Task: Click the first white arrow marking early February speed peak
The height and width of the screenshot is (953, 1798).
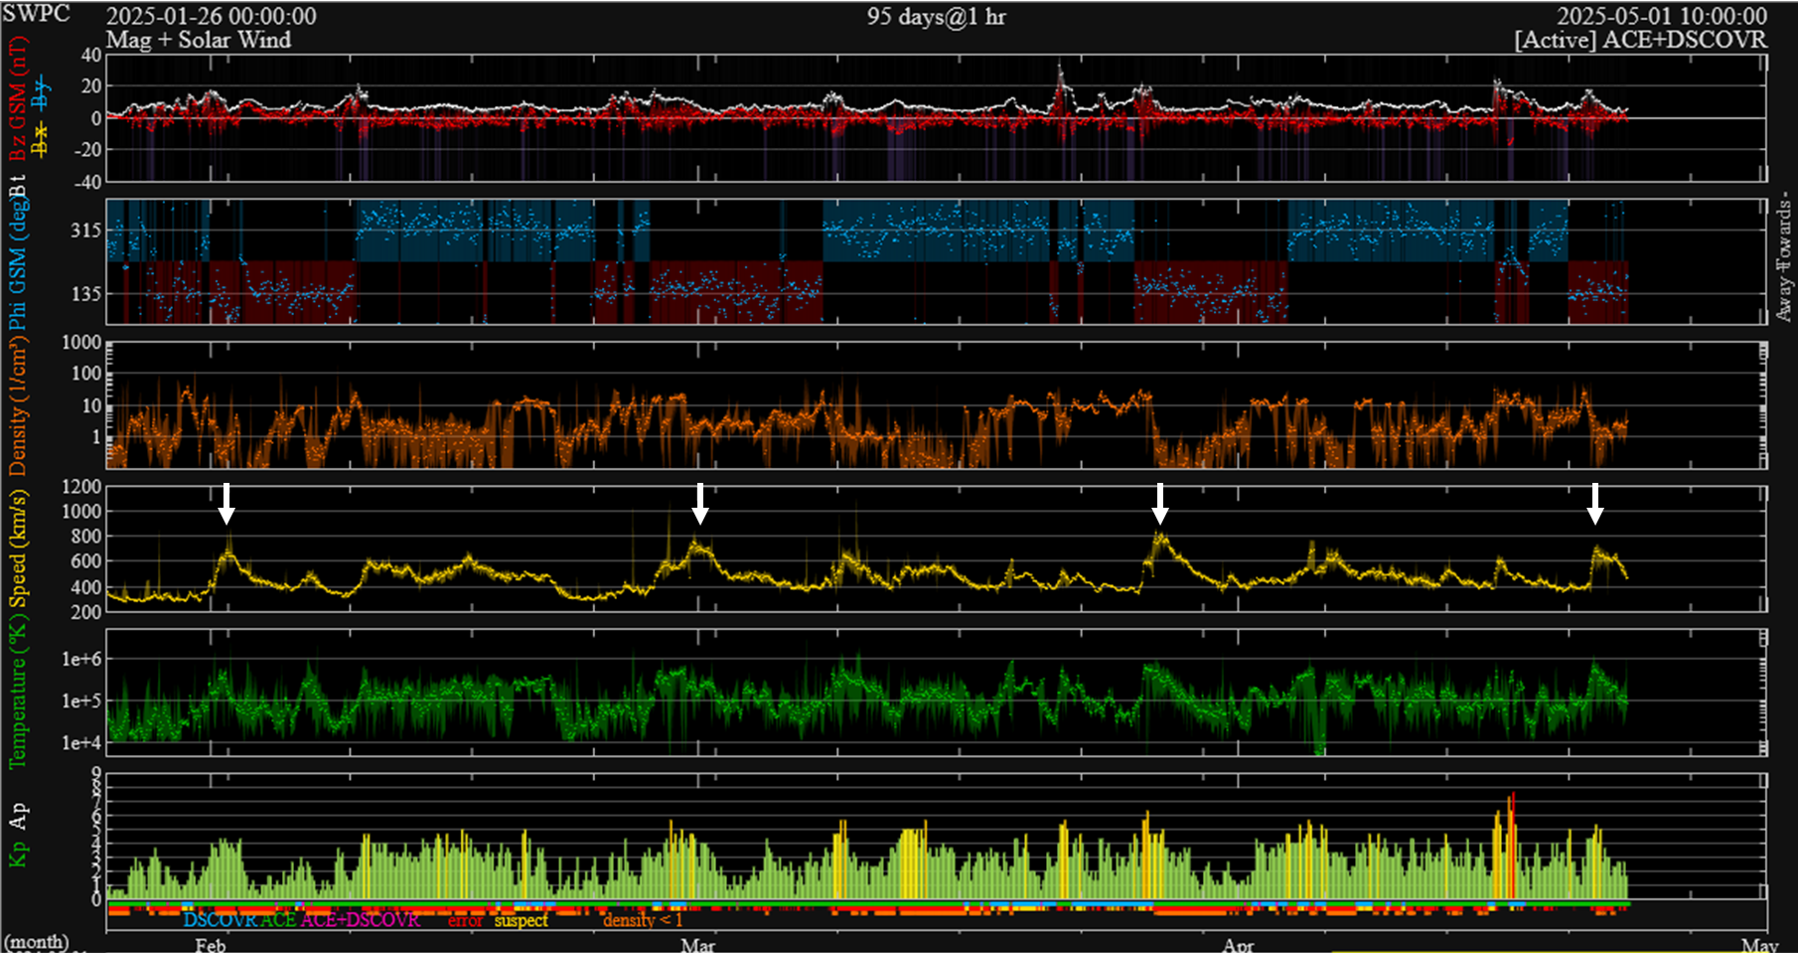Action: click(227, 503)
